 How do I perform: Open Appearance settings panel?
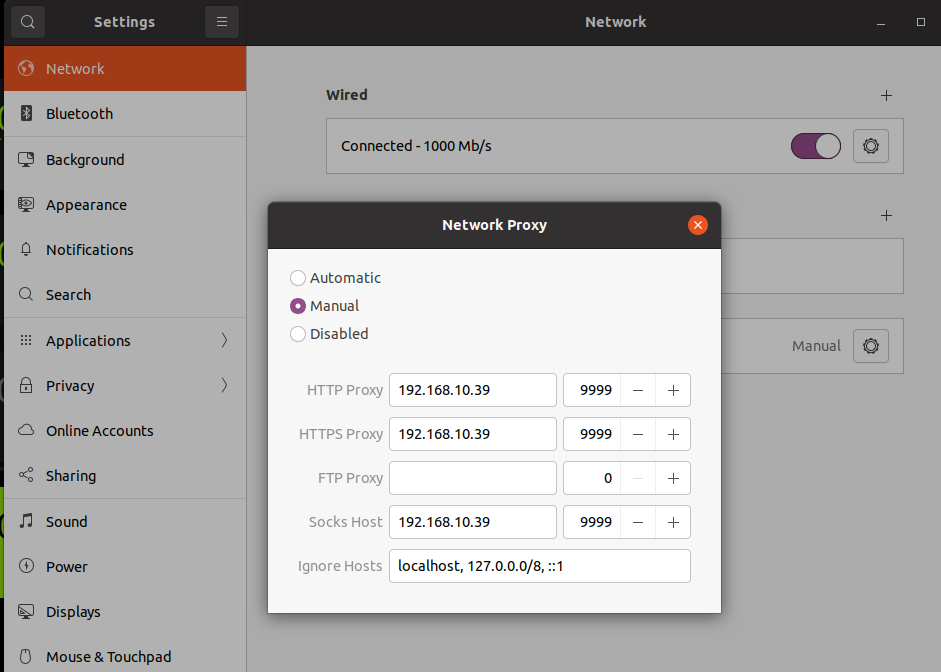click(x=125, y=205)
